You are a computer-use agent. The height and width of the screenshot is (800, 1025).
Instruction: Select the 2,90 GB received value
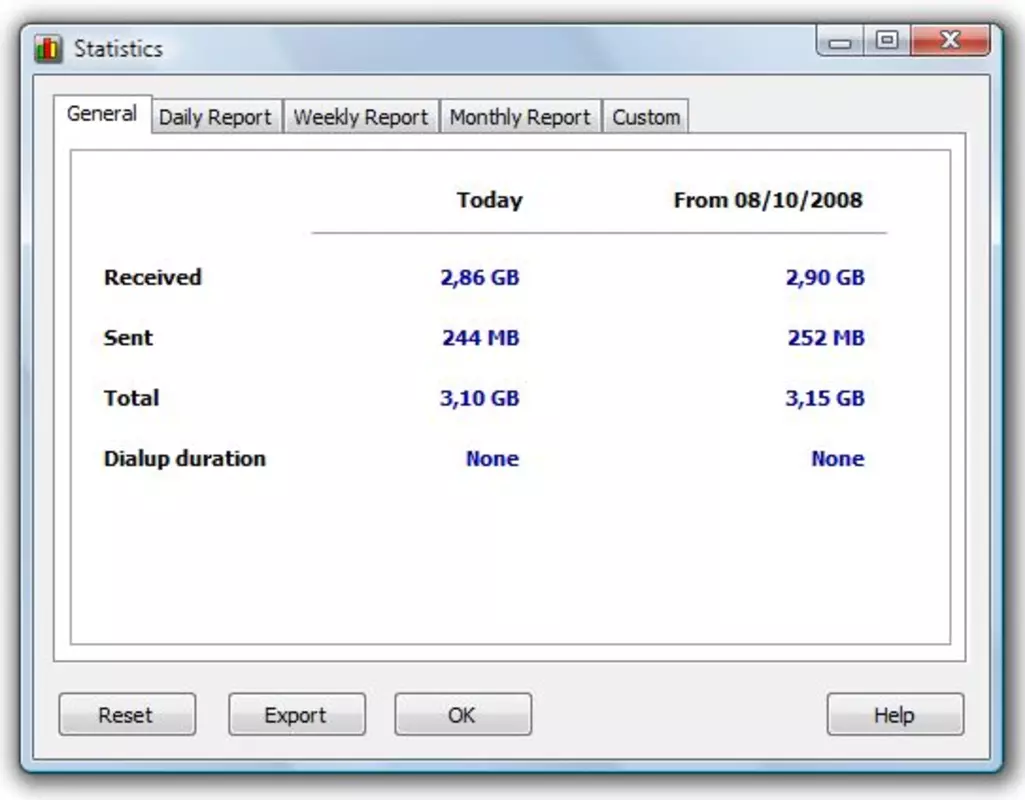coord(825,277)
